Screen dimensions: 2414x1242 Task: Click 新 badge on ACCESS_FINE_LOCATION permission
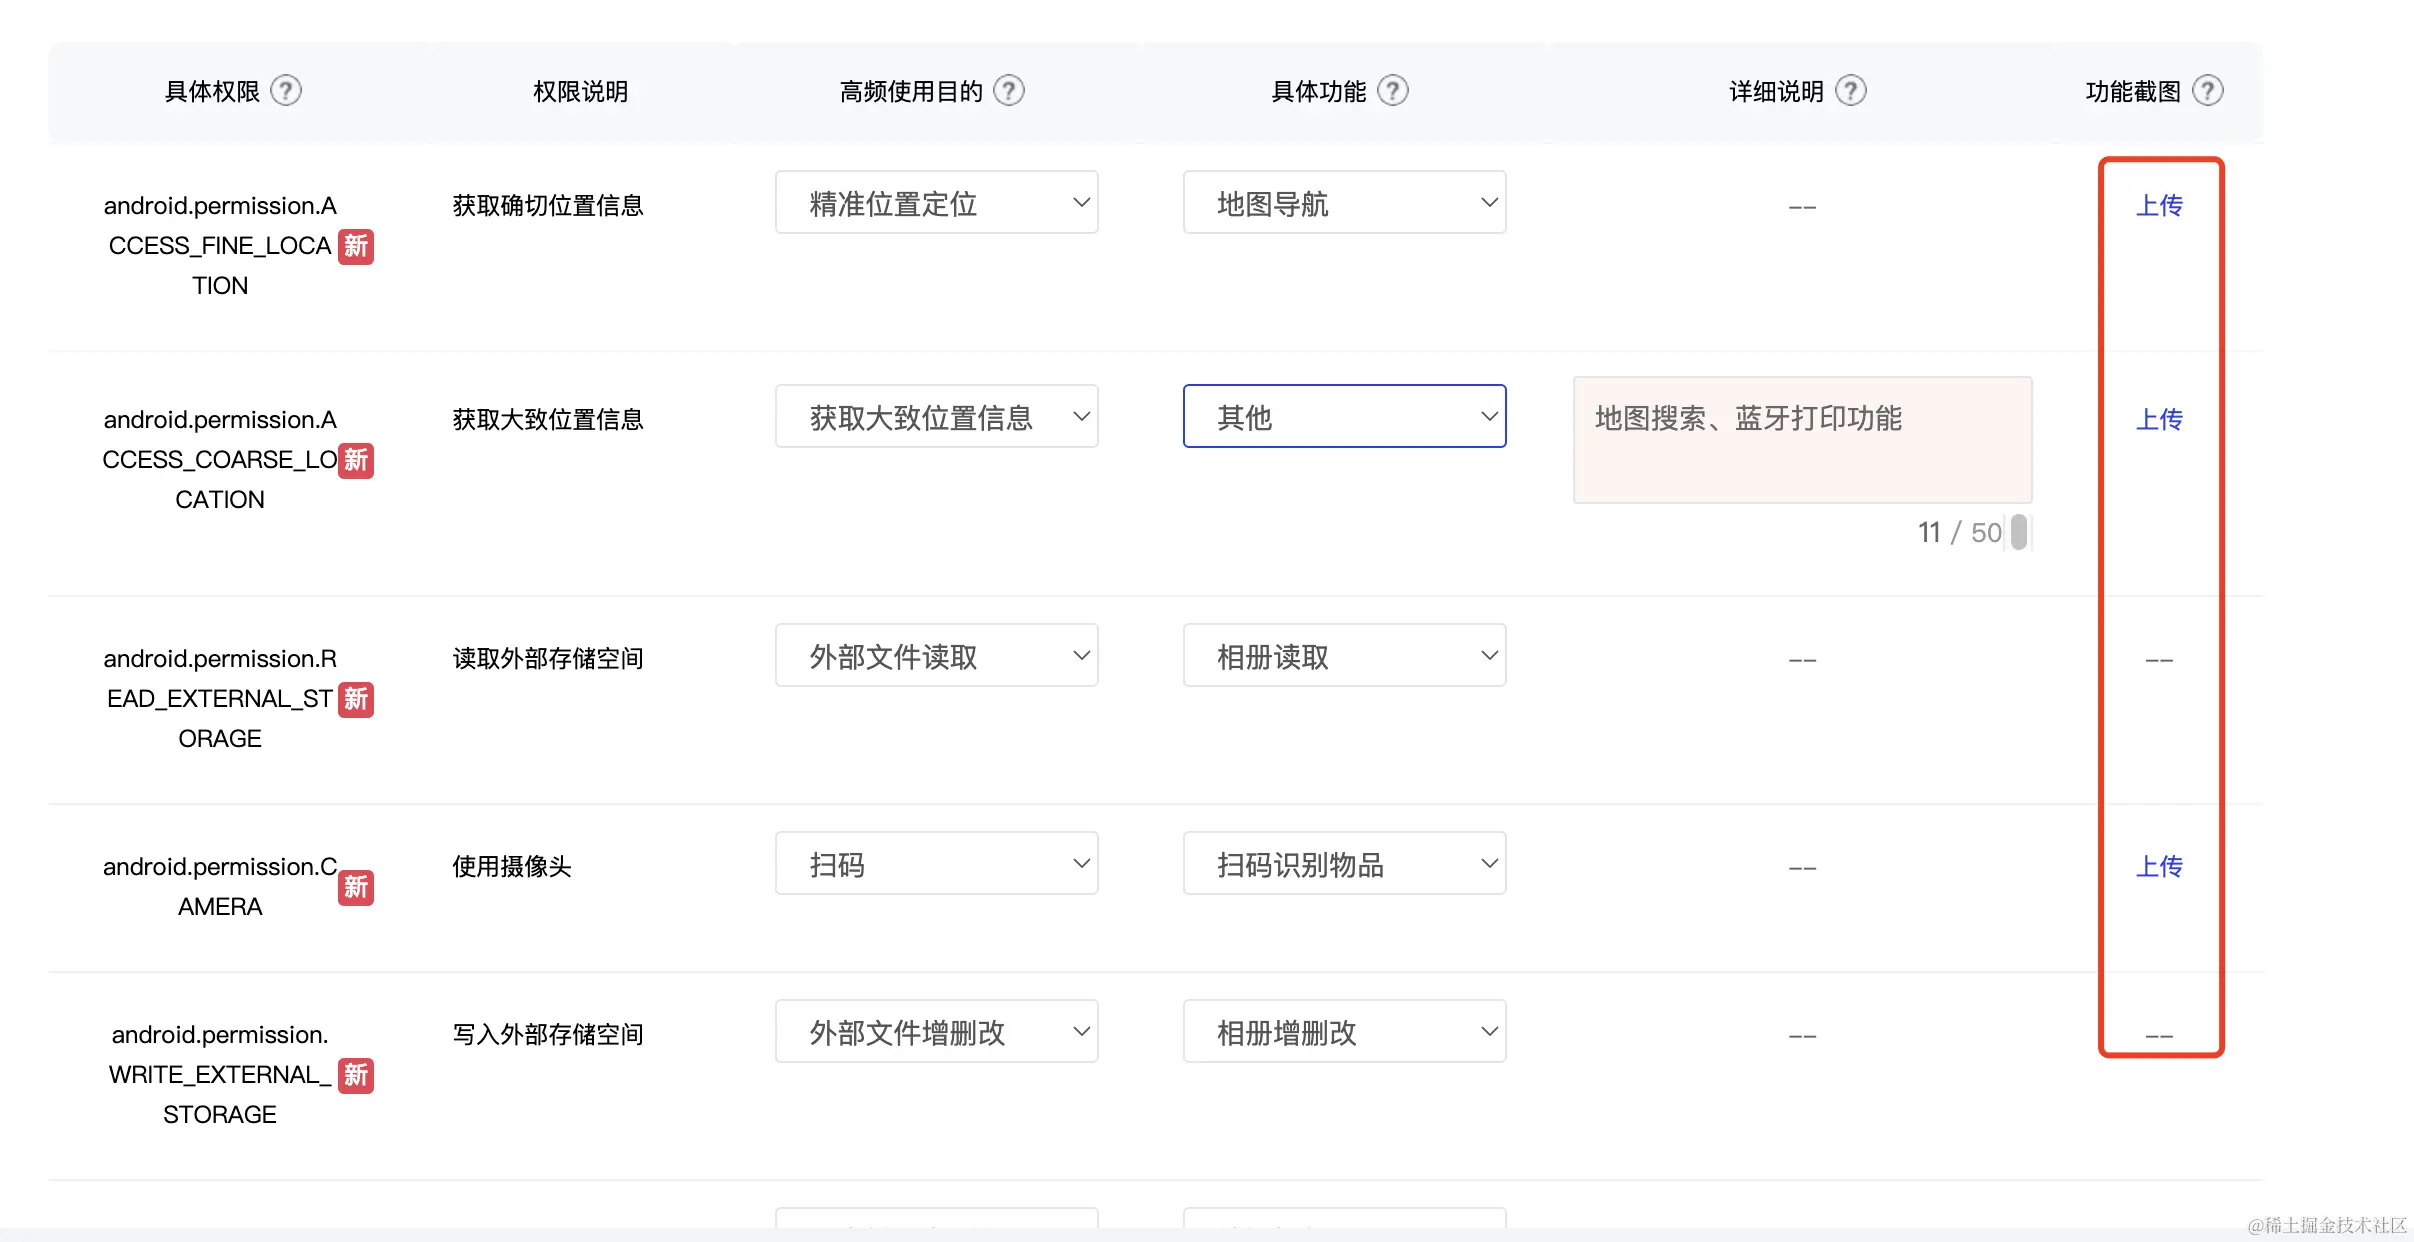click(x=355, y=246)
